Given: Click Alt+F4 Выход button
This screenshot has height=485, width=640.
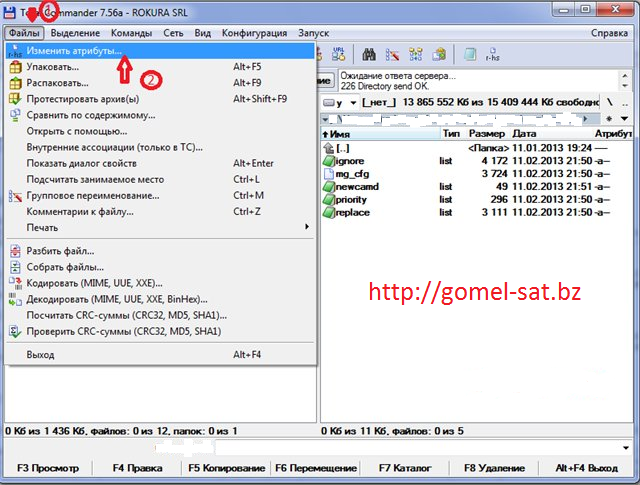Looking at the screenshot, I should tap(587, 468).
